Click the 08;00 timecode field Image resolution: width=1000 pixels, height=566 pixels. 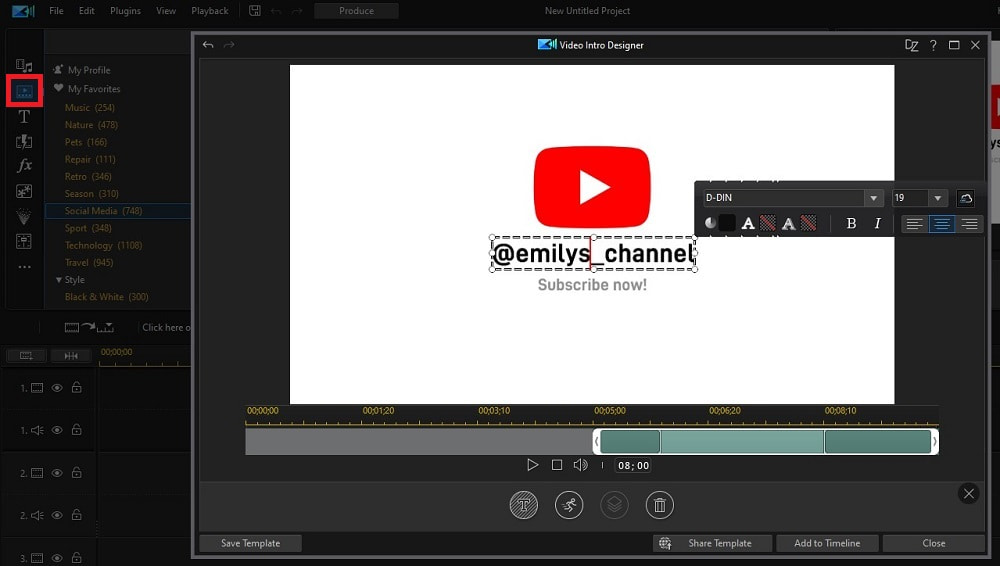(x=633, y=466)
